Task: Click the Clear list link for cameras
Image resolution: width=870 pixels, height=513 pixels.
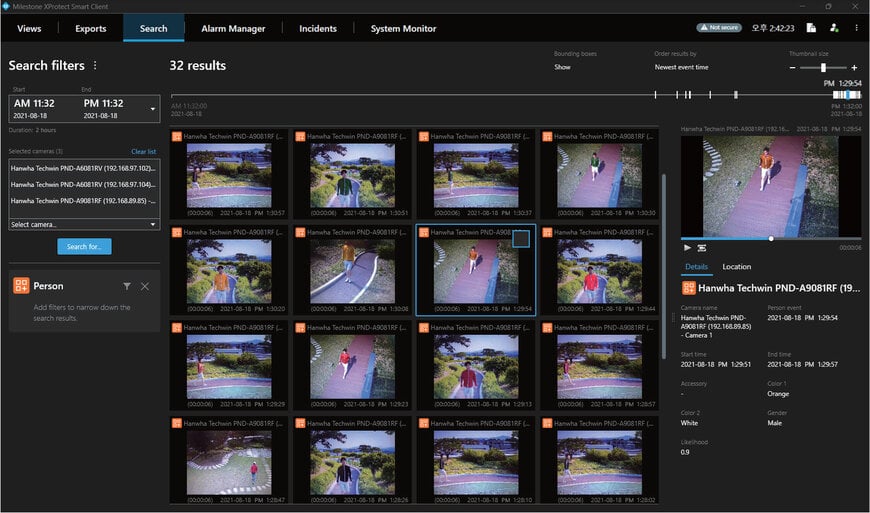Action: click(144, 151)
